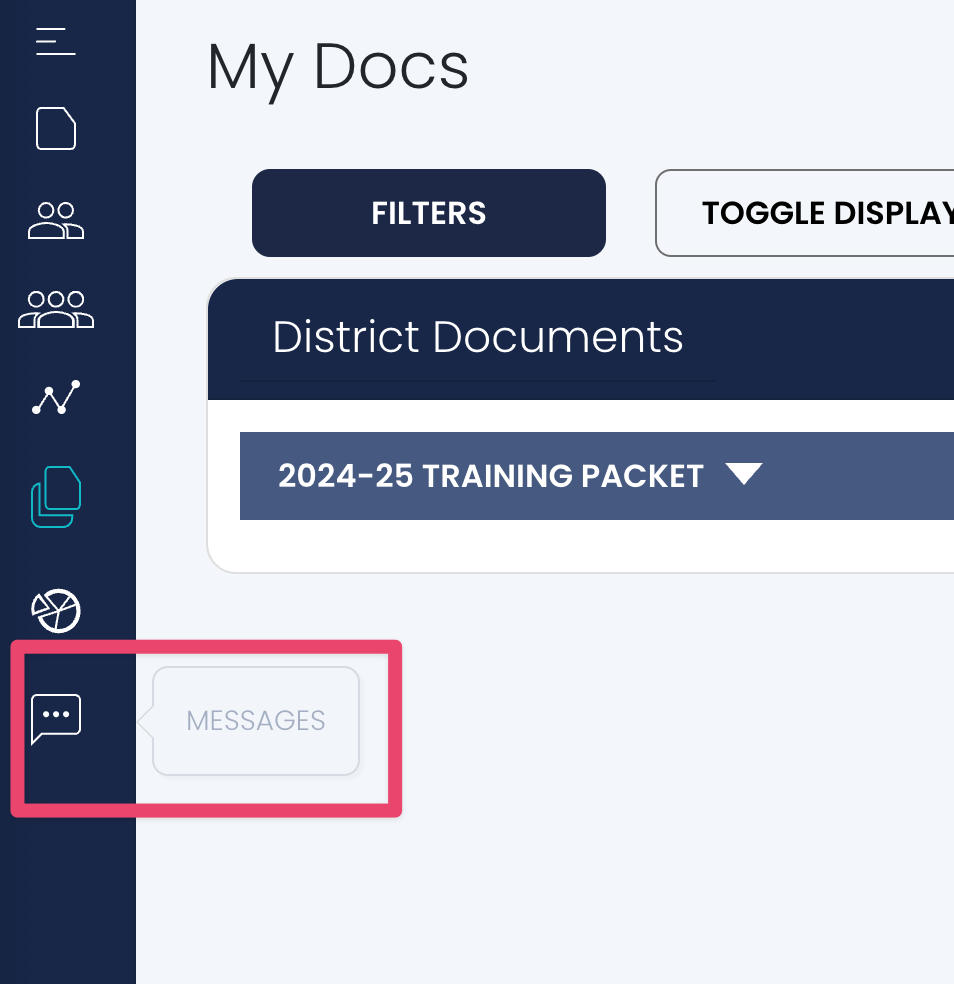Select the two-person users icon
The image size is (954, 984).
click(x=56, y=220)
